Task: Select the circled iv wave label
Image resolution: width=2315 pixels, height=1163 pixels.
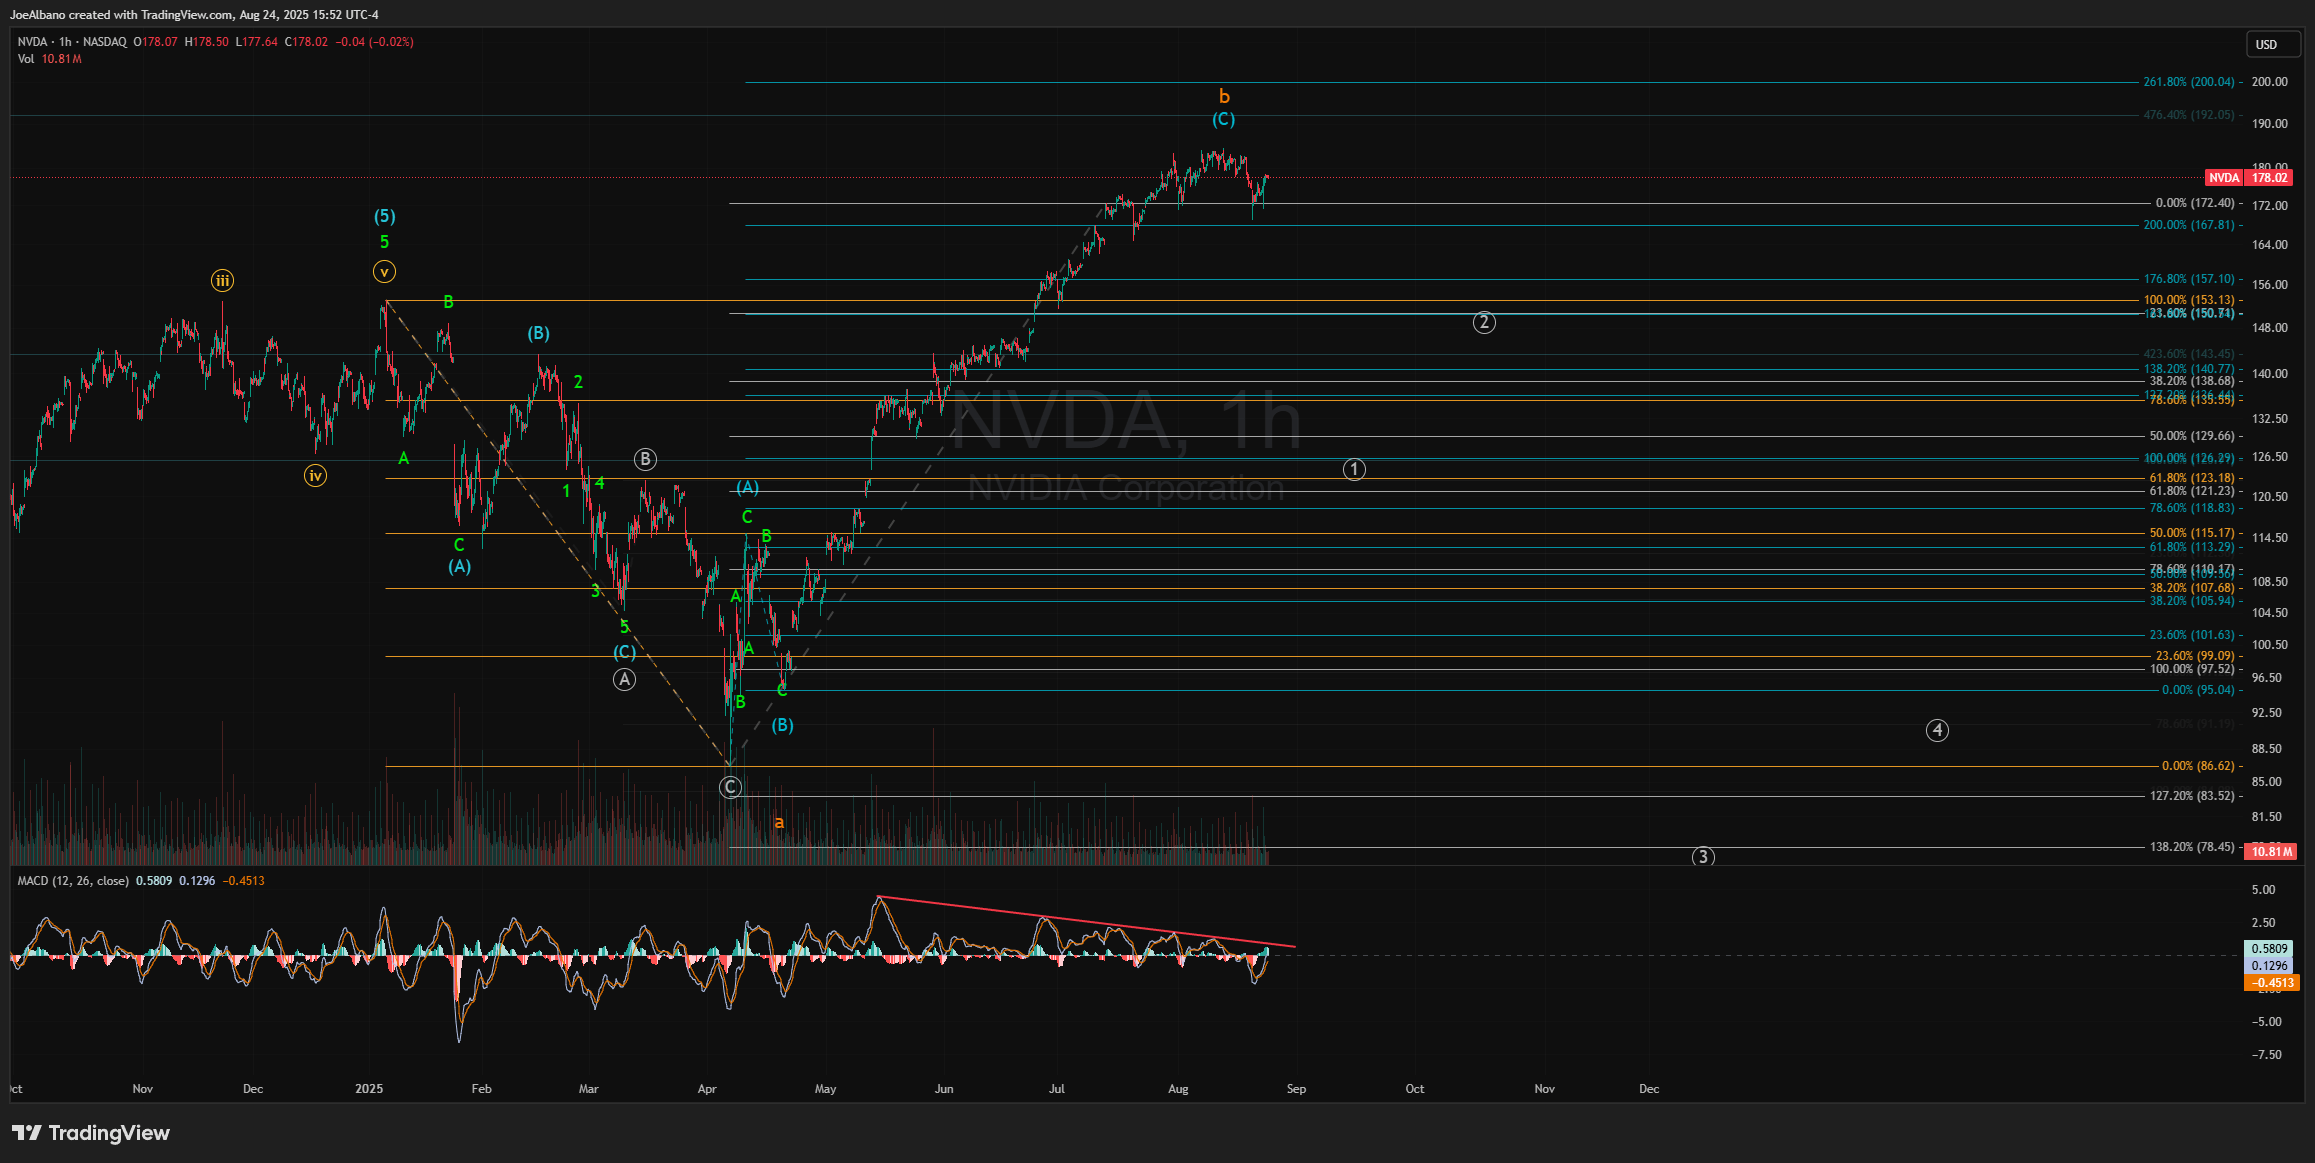Action: click(315, 476)
